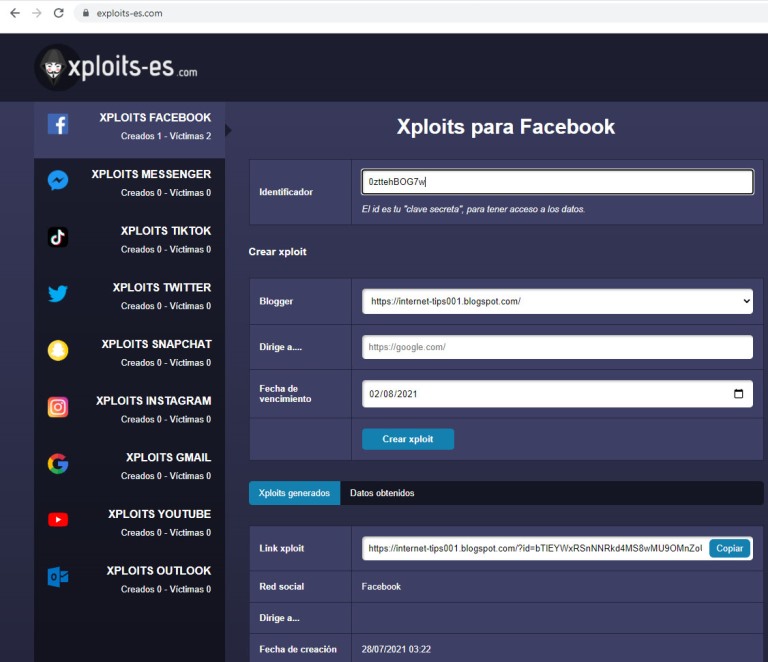Viewport: 768px width, 662px height.
Task: Click the Outlook icon in sidebar
Action: (x=58, y=577)
